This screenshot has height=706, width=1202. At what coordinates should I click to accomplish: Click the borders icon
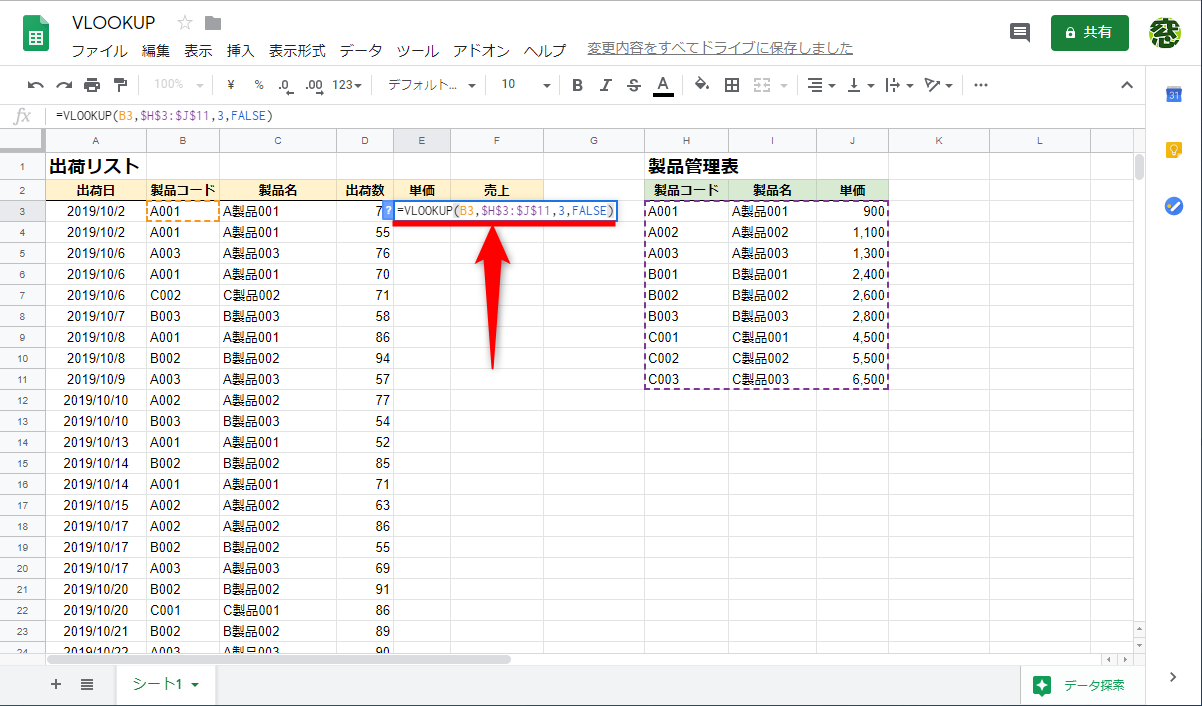click(x=731, y=85)
